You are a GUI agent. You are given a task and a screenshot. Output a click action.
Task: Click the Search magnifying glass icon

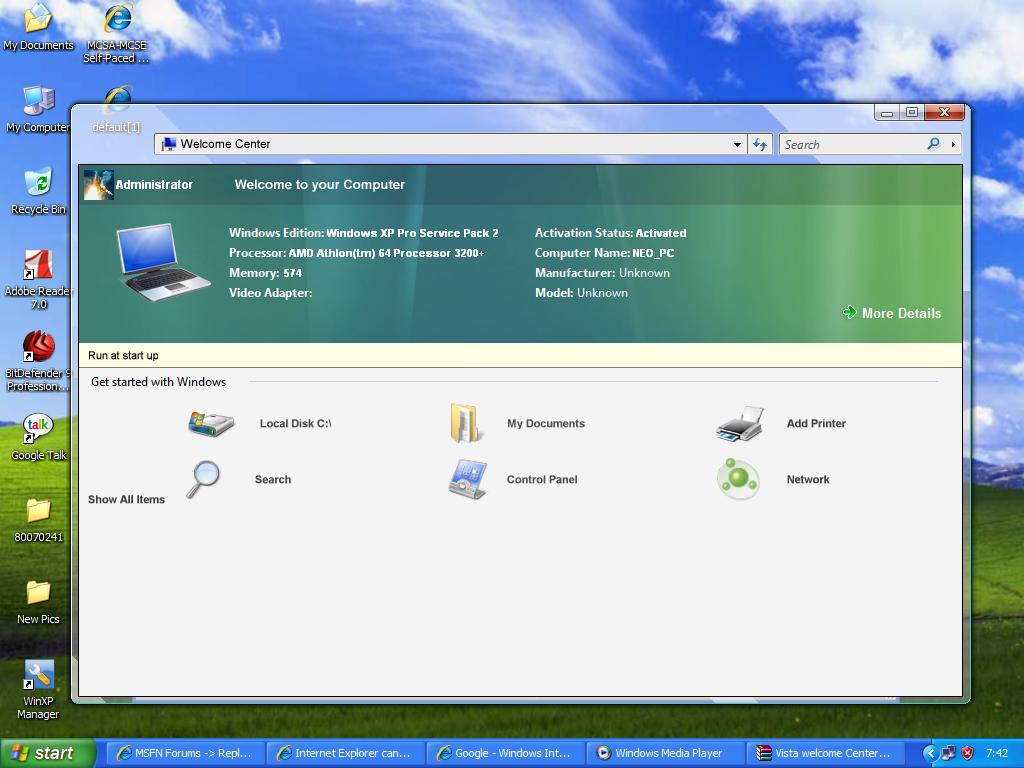coord(204,479)
